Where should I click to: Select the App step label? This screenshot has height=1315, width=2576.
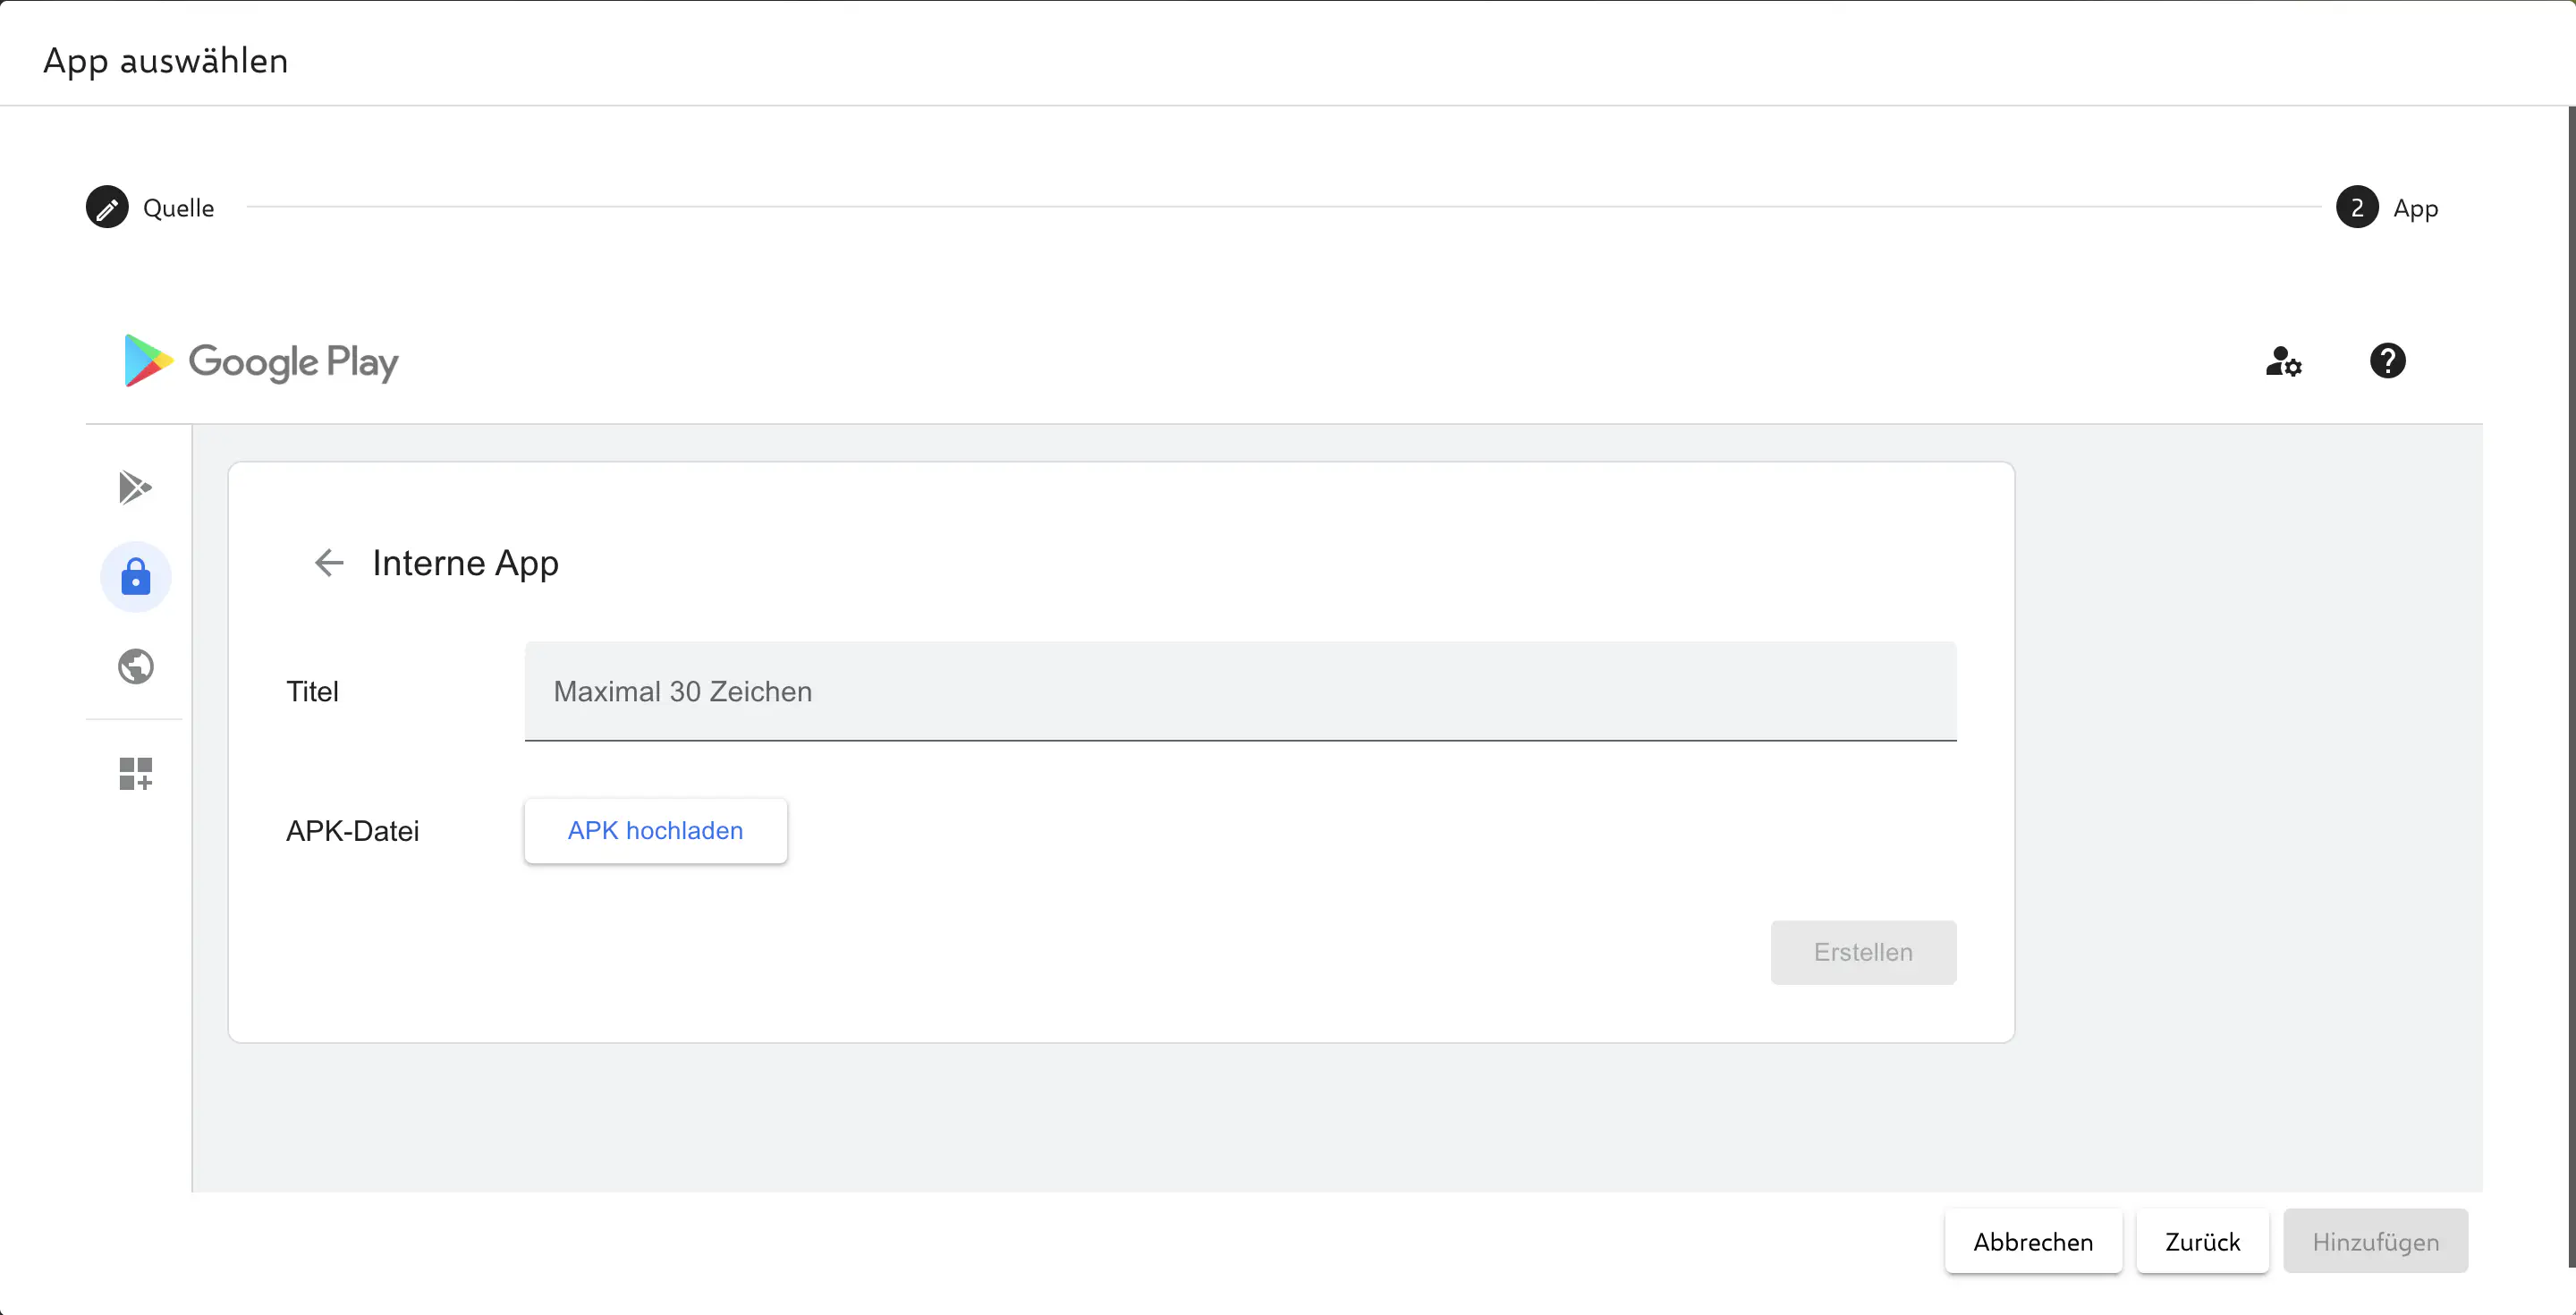[x=2415, y=208]
